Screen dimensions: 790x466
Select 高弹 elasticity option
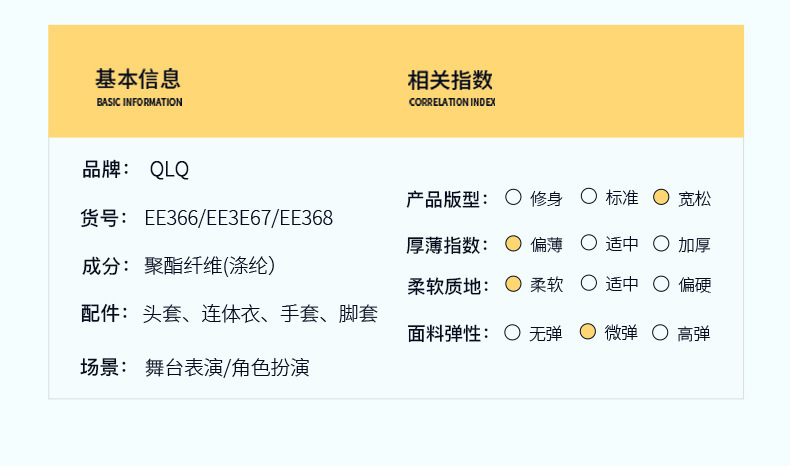pos(661,332)
